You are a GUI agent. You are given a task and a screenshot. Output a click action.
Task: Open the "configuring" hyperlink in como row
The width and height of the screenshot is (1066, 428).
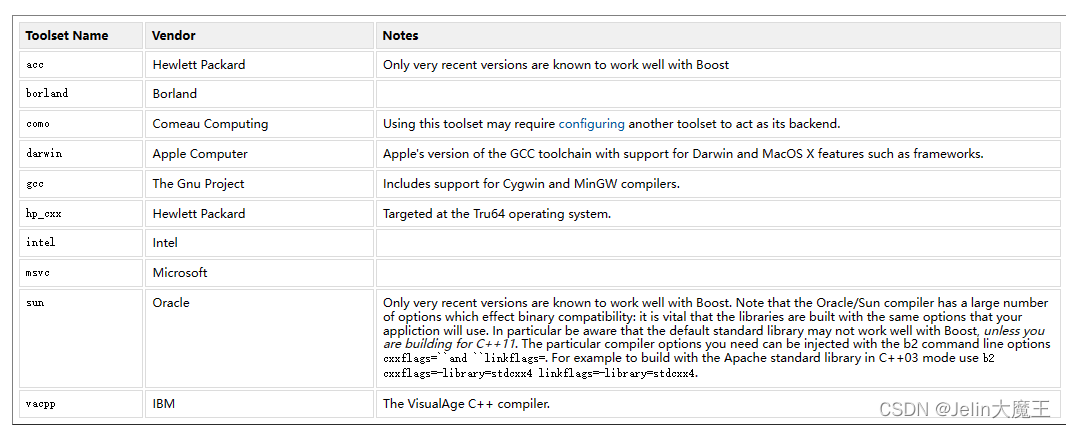pyautogui.click(x=591, y=124)
